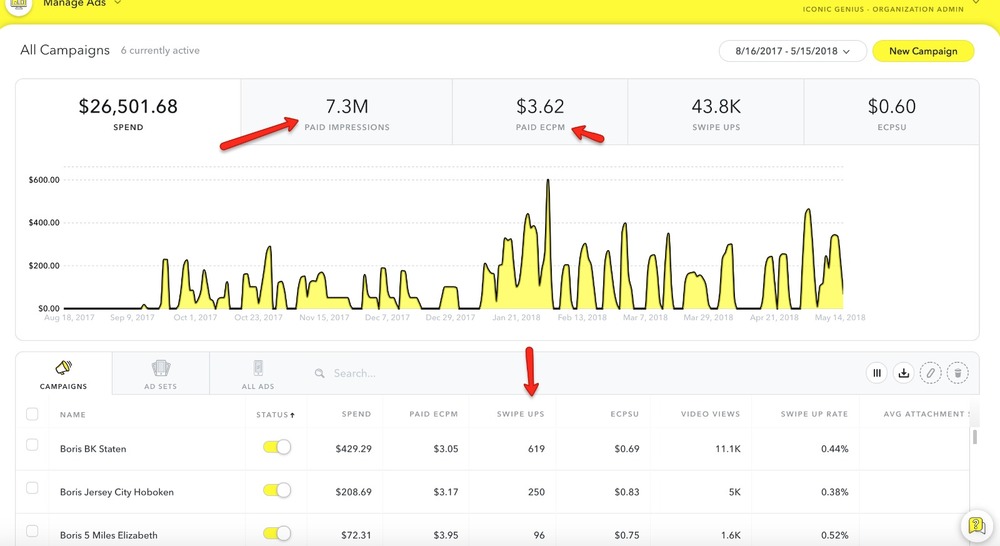Viewport: 1000px width, 546px height.
Task: Click the megaphone Campaigns icon
Action: (x=63, y=368)
